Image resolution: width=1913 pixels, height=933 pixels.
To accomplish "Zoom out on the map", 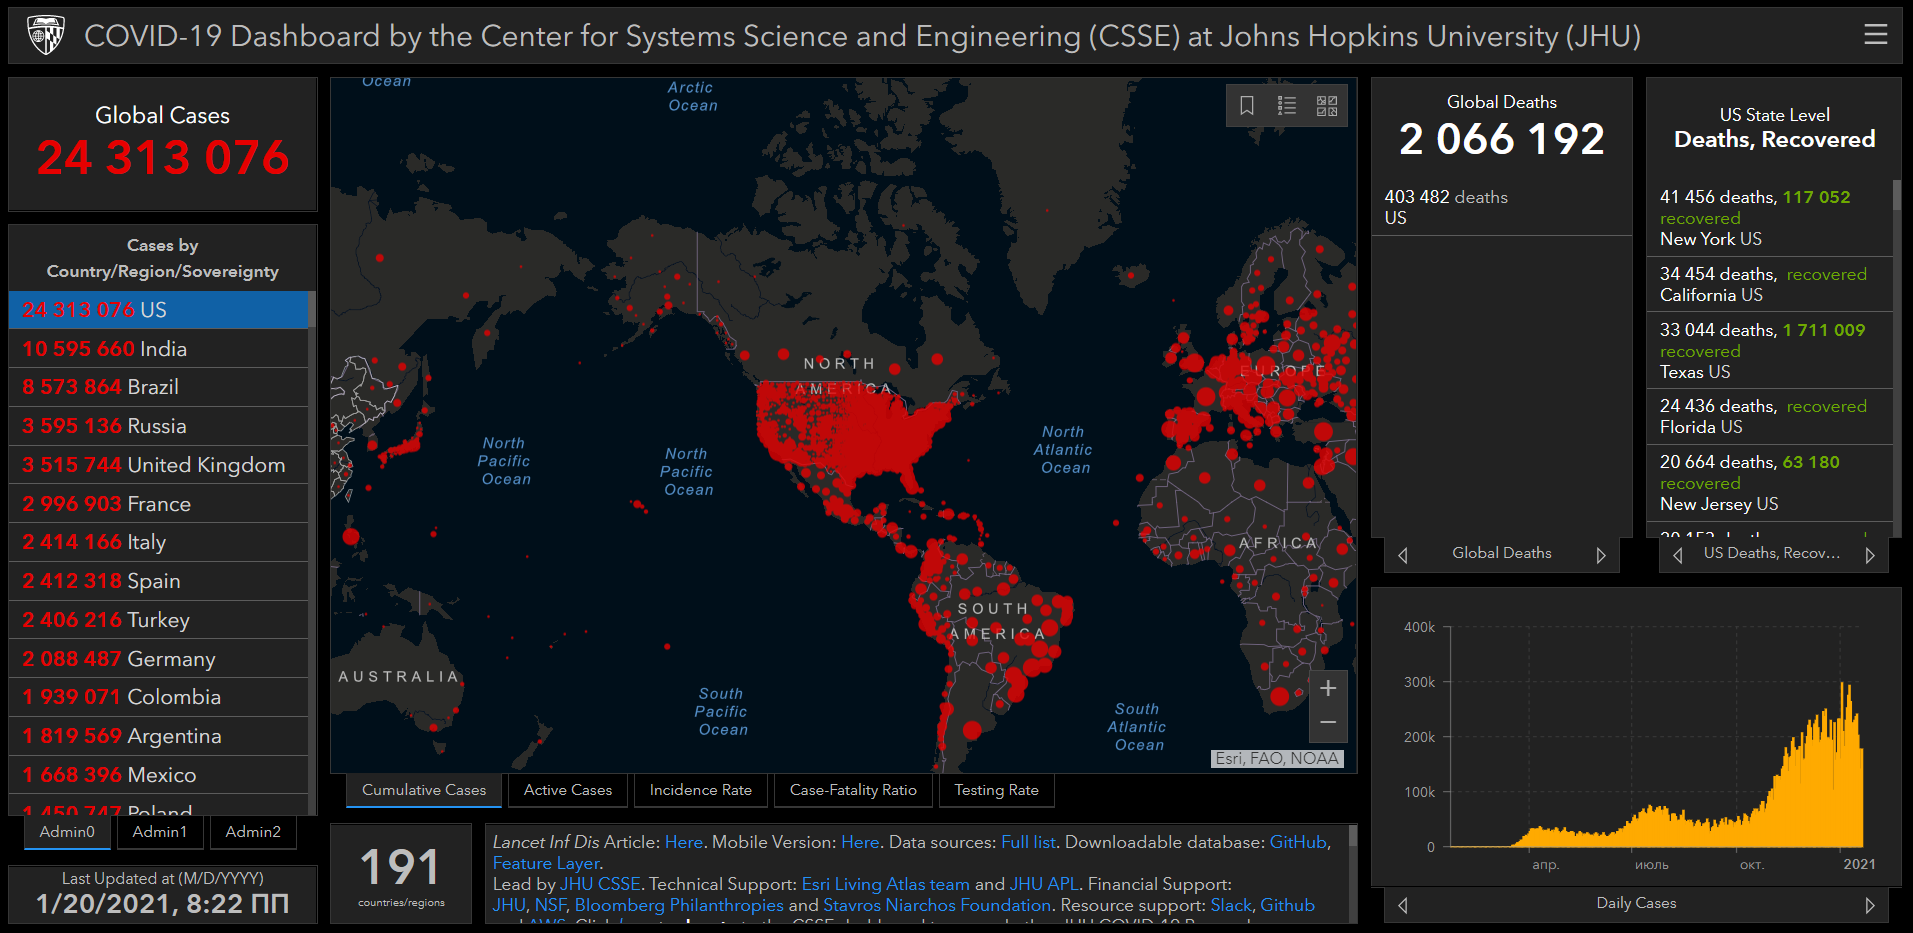I will 1328,723.
